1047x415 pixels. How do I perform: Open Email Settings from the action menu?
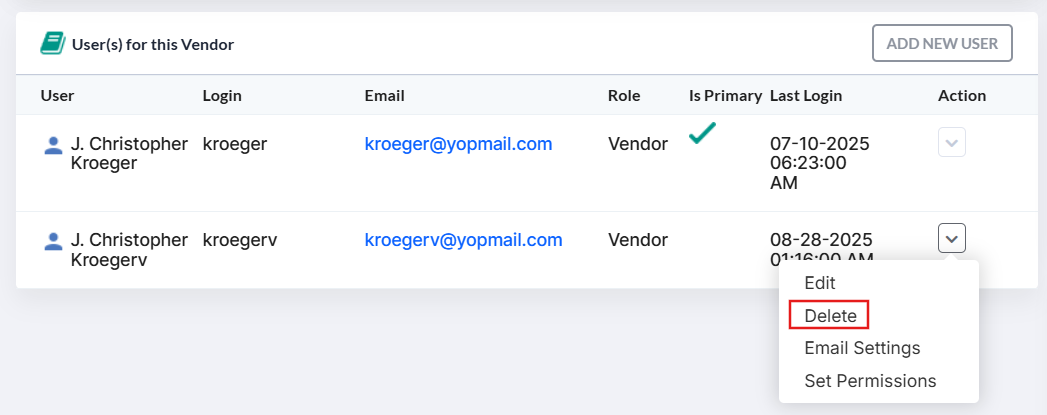click(x=862, y=348)
